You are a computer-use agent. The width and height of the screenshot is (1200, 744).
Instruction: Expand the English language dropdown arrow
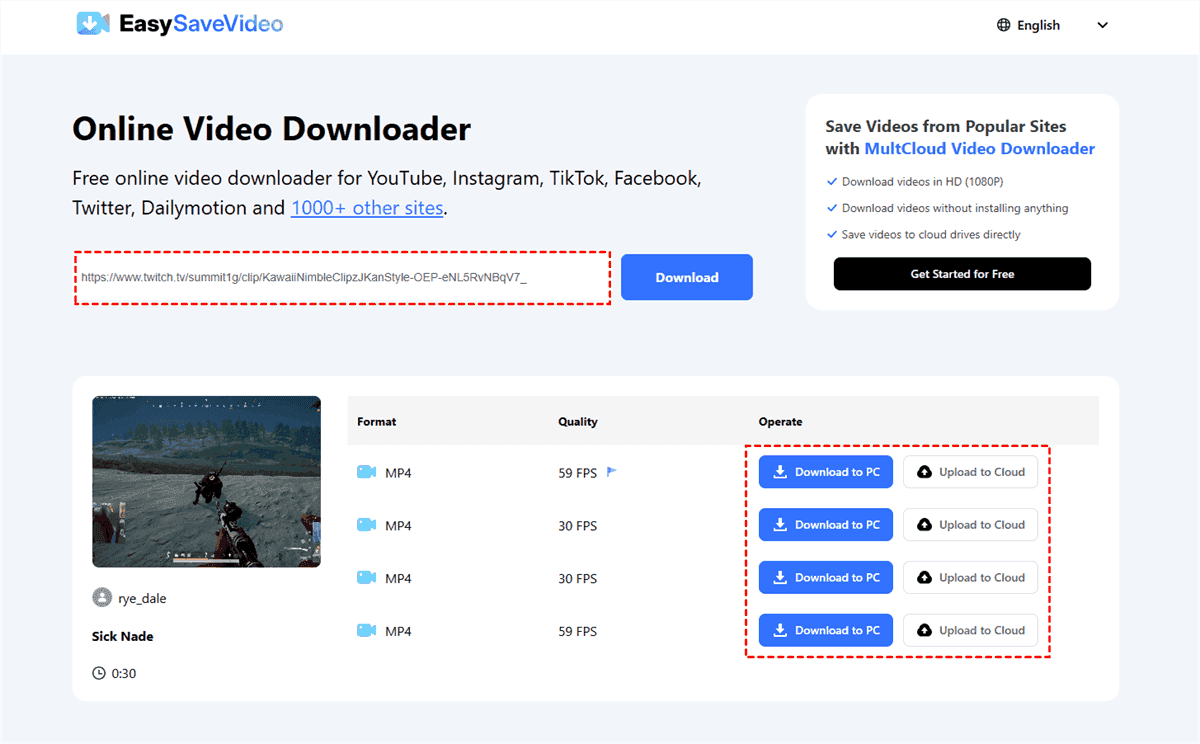pos(1103,25)
